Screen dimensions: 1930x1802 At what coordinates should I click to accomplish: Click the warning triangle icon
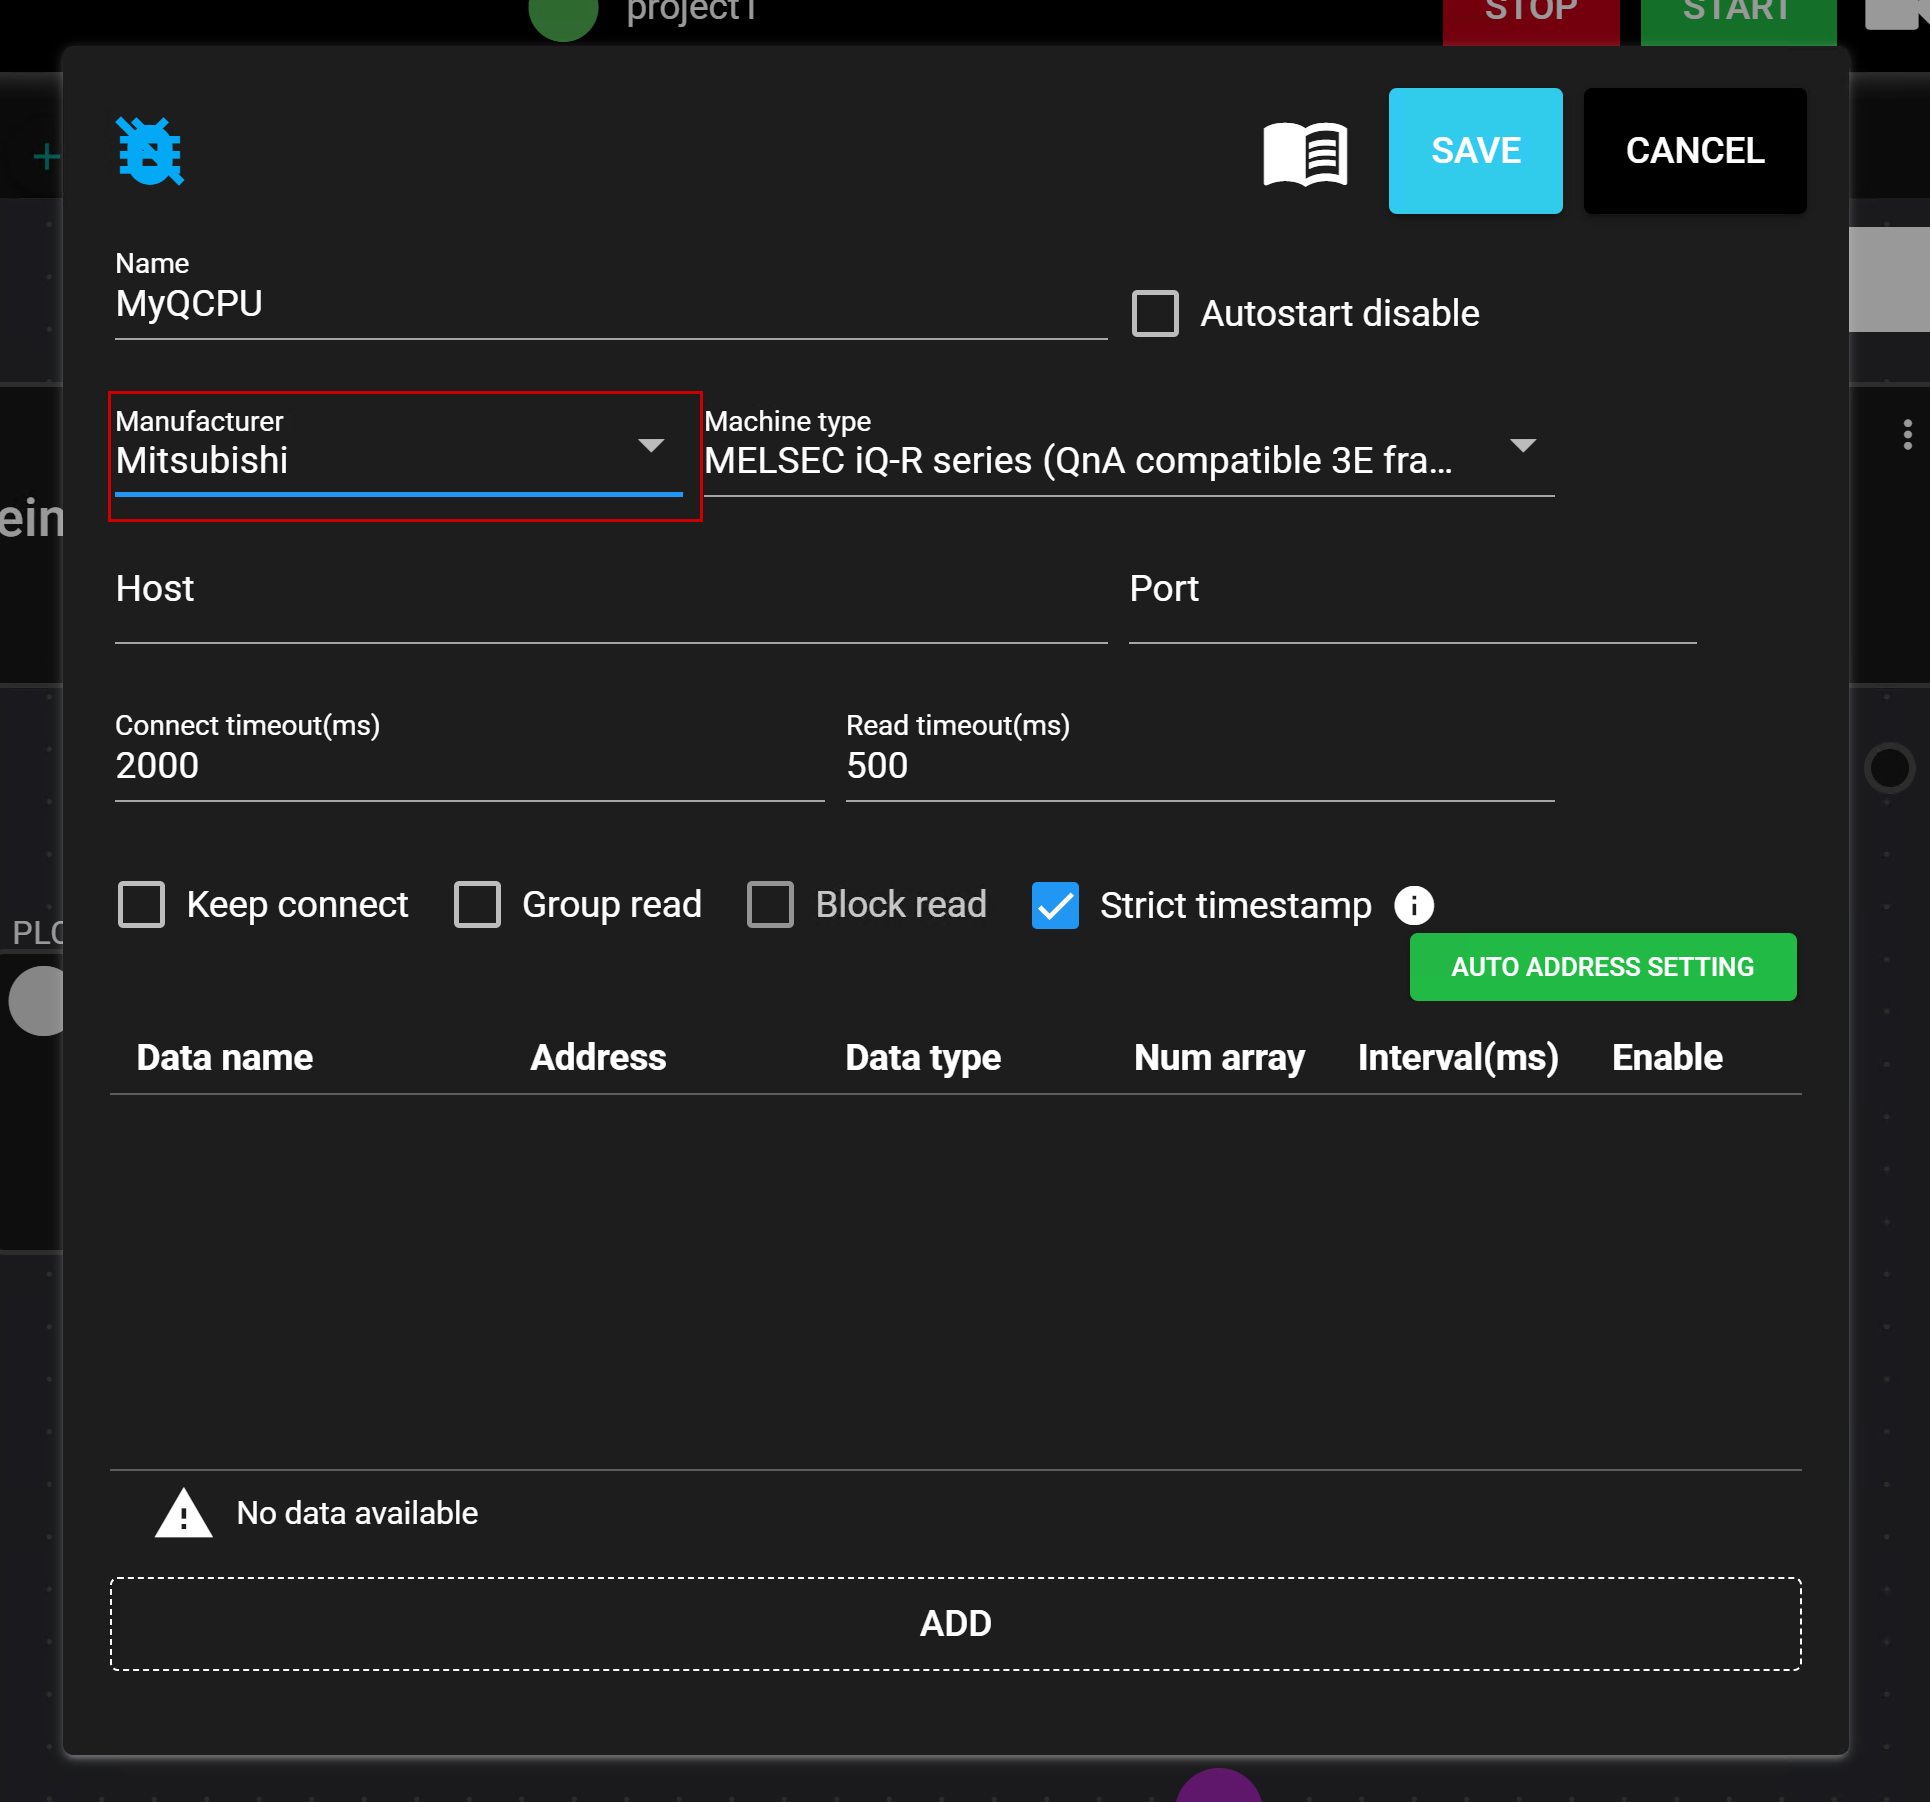(183, 1513)
